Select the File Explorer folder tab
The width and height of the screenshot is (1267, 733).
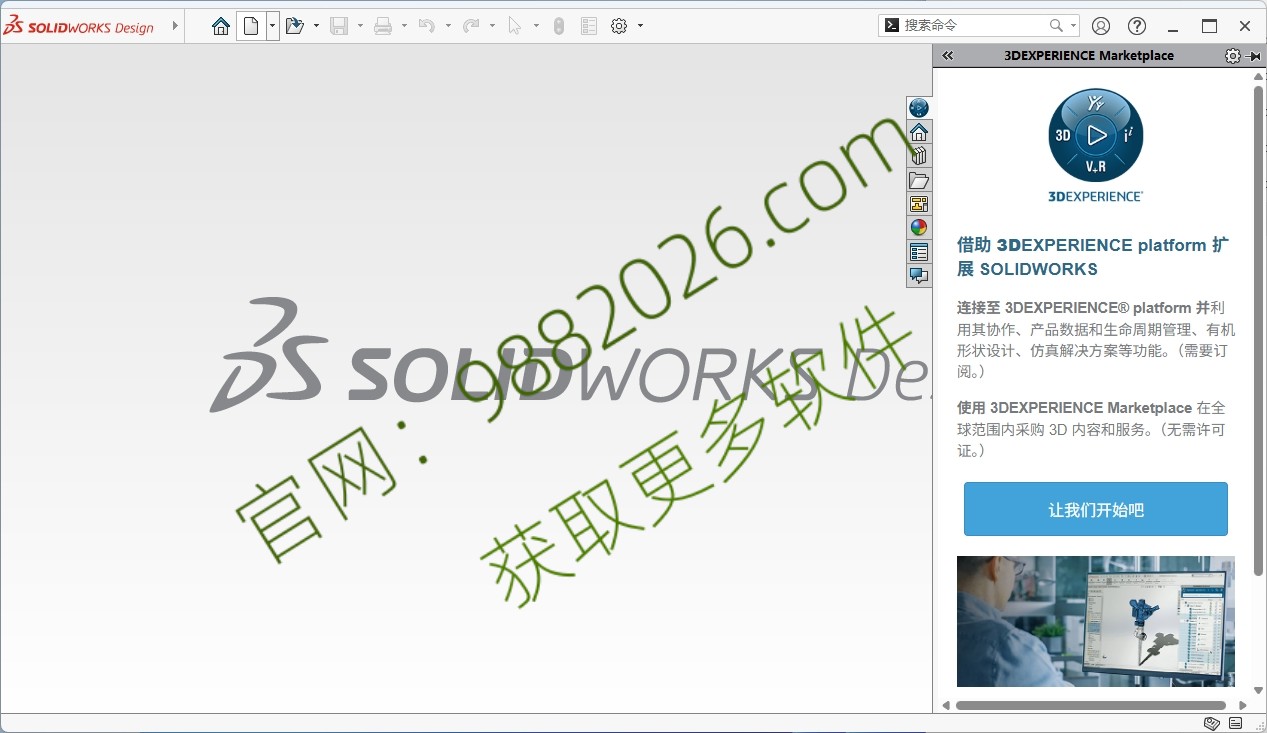pyautogui.click(x=919, y=180)
